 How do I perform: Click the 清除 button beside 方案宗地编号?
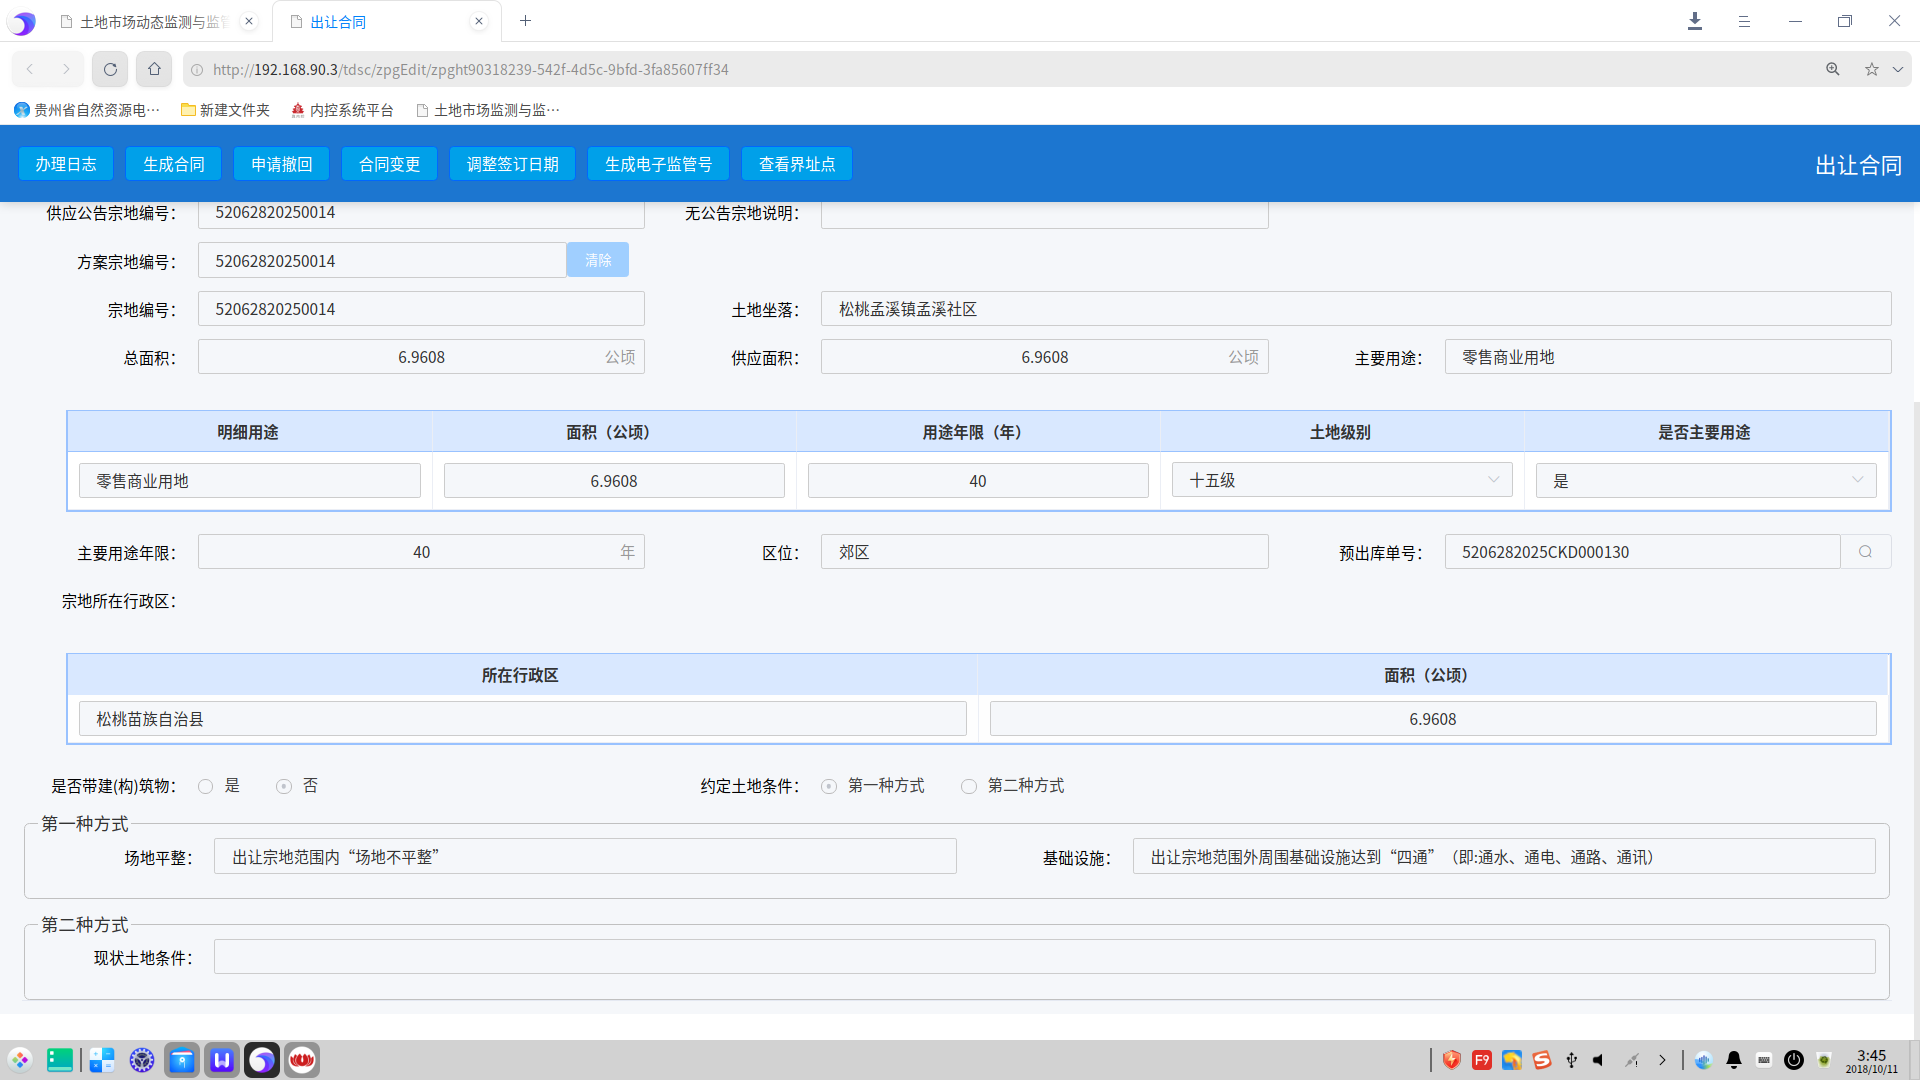tap(597, 260)
